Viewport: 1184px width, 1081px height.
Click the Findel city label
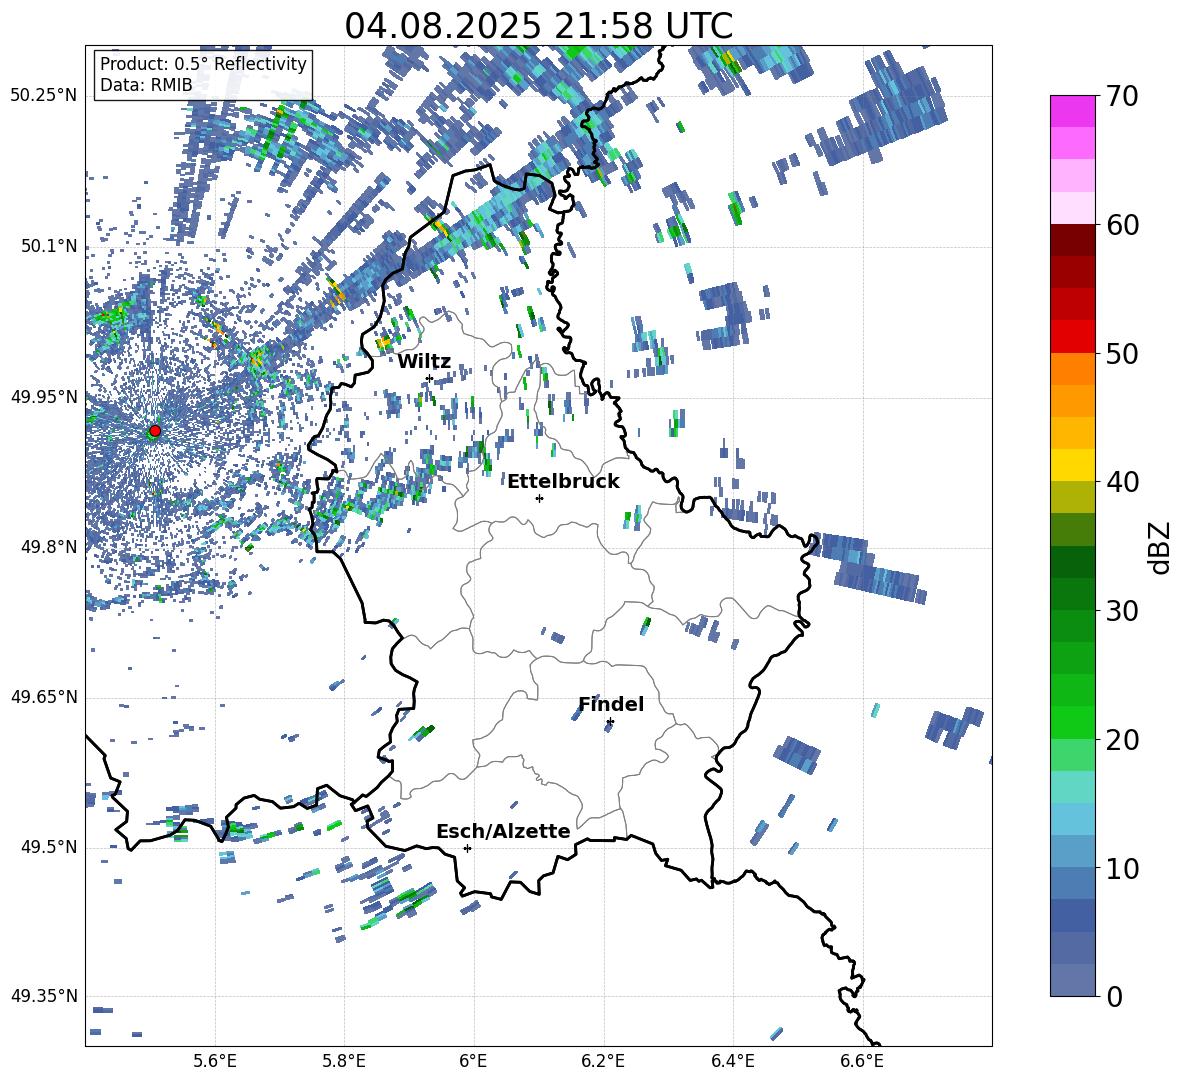point(611,704)
